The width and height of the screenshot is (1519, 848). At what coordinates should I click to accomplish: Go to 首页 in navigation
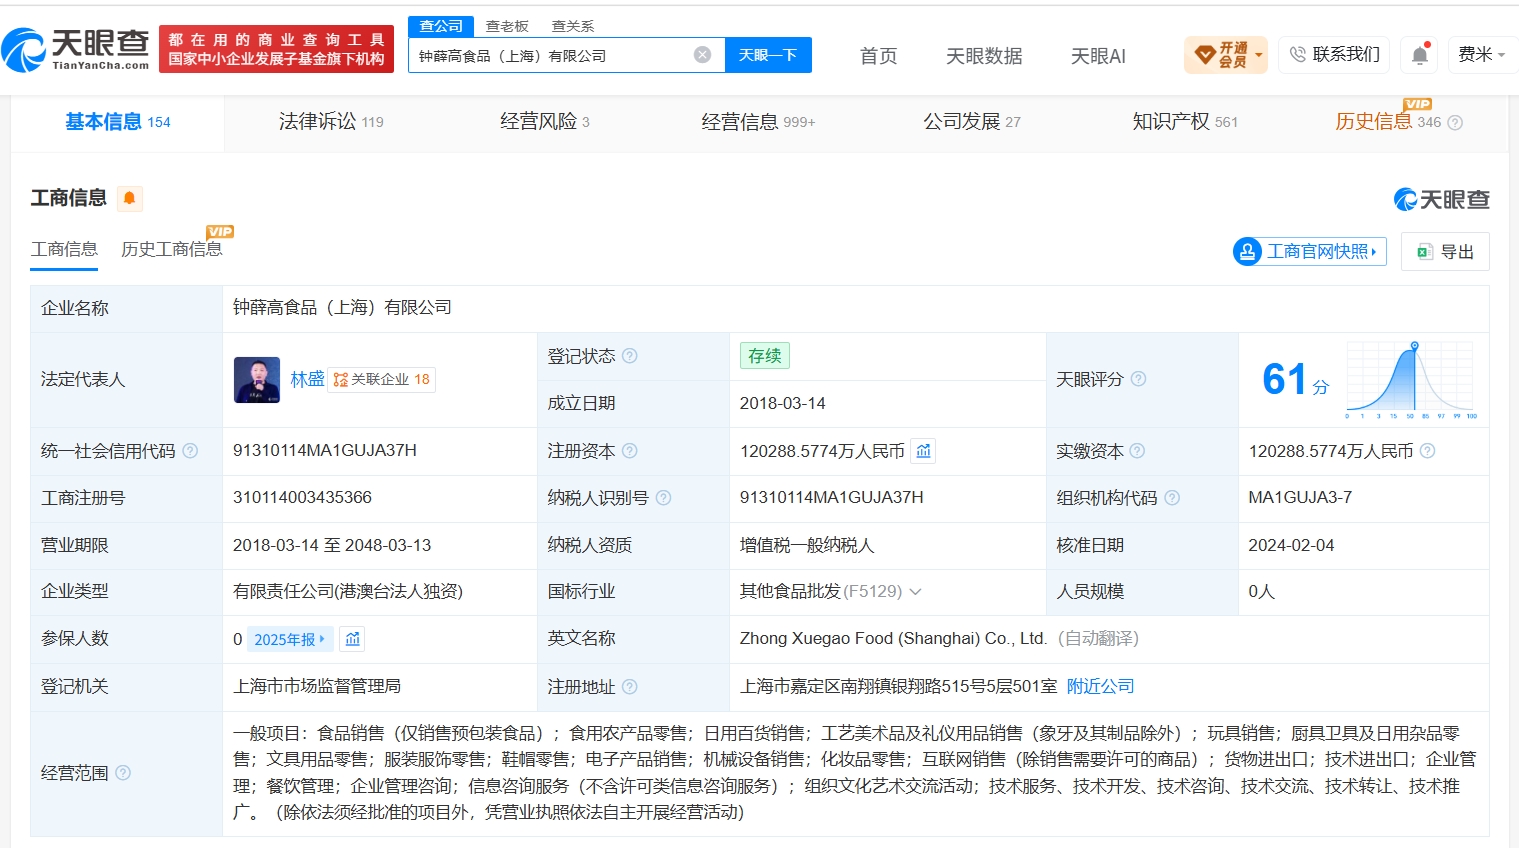[879, 56]
